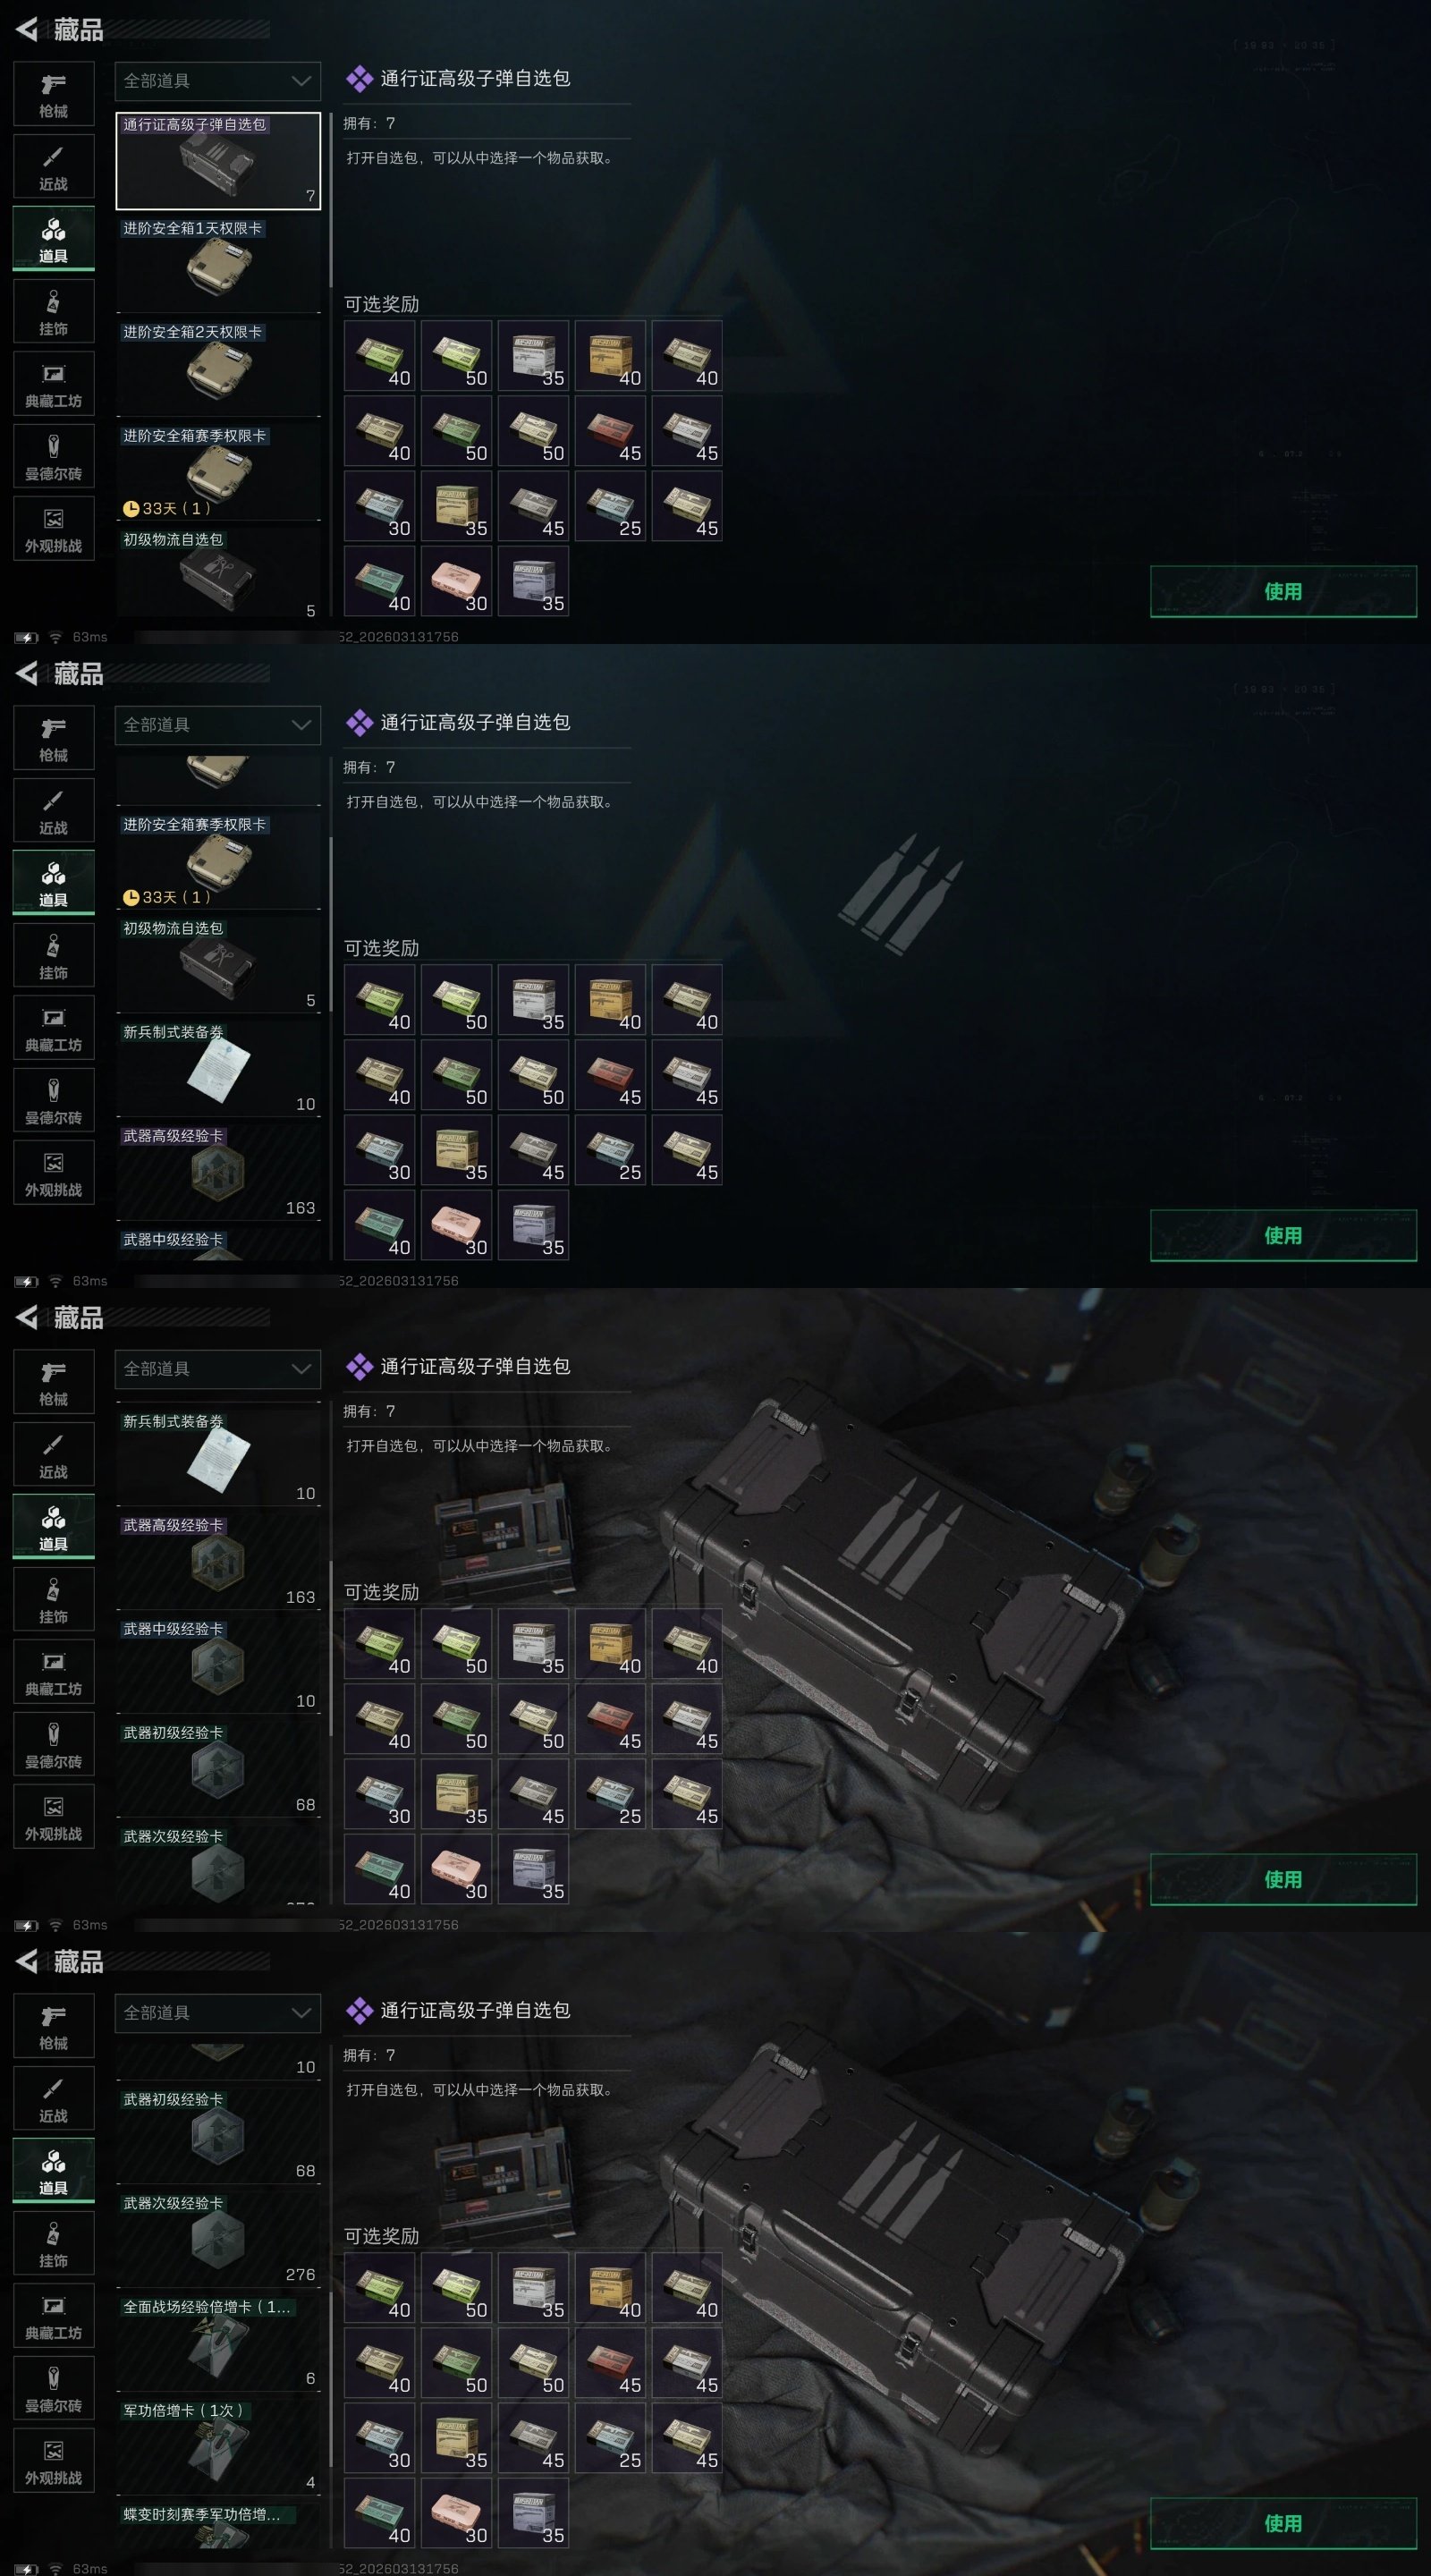Open the 挂饰 charm category icon

point(53,311)
